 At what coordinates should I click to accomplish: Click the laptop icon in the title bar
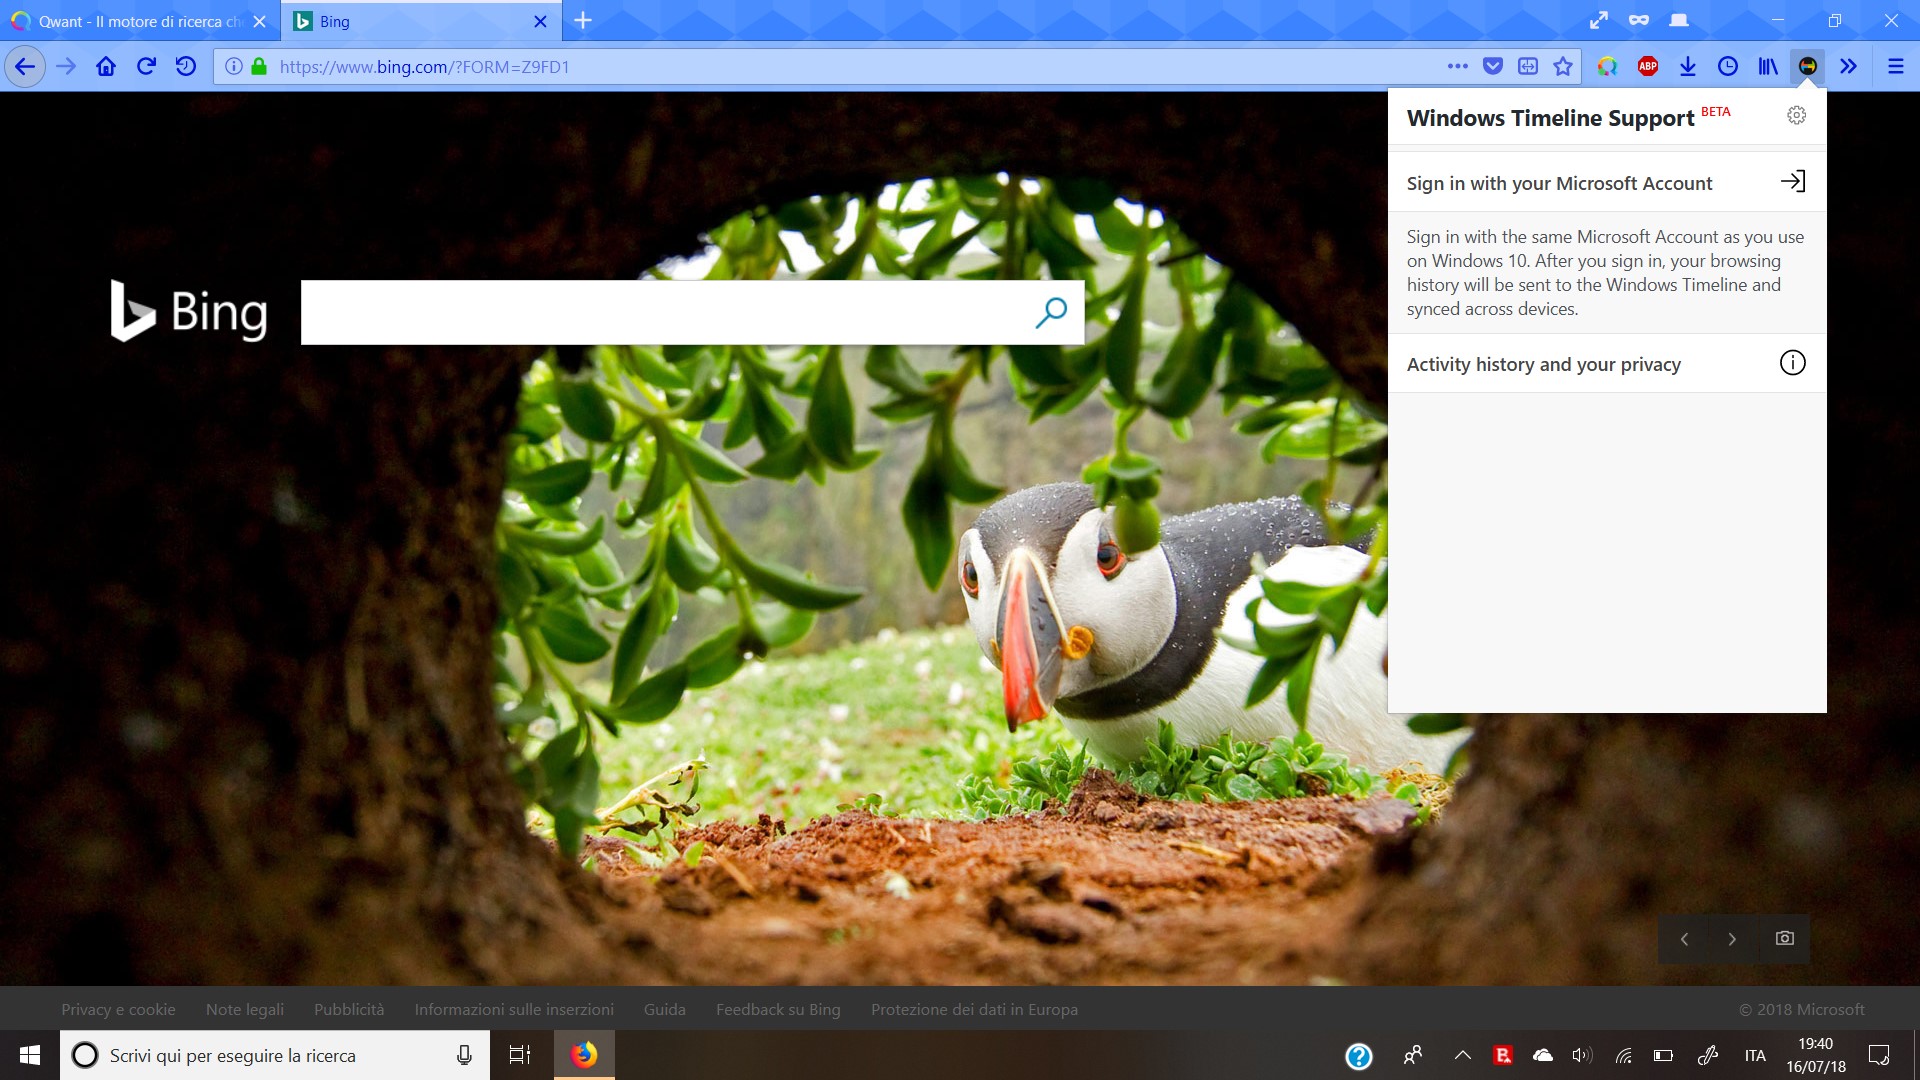click(1679, 20)
